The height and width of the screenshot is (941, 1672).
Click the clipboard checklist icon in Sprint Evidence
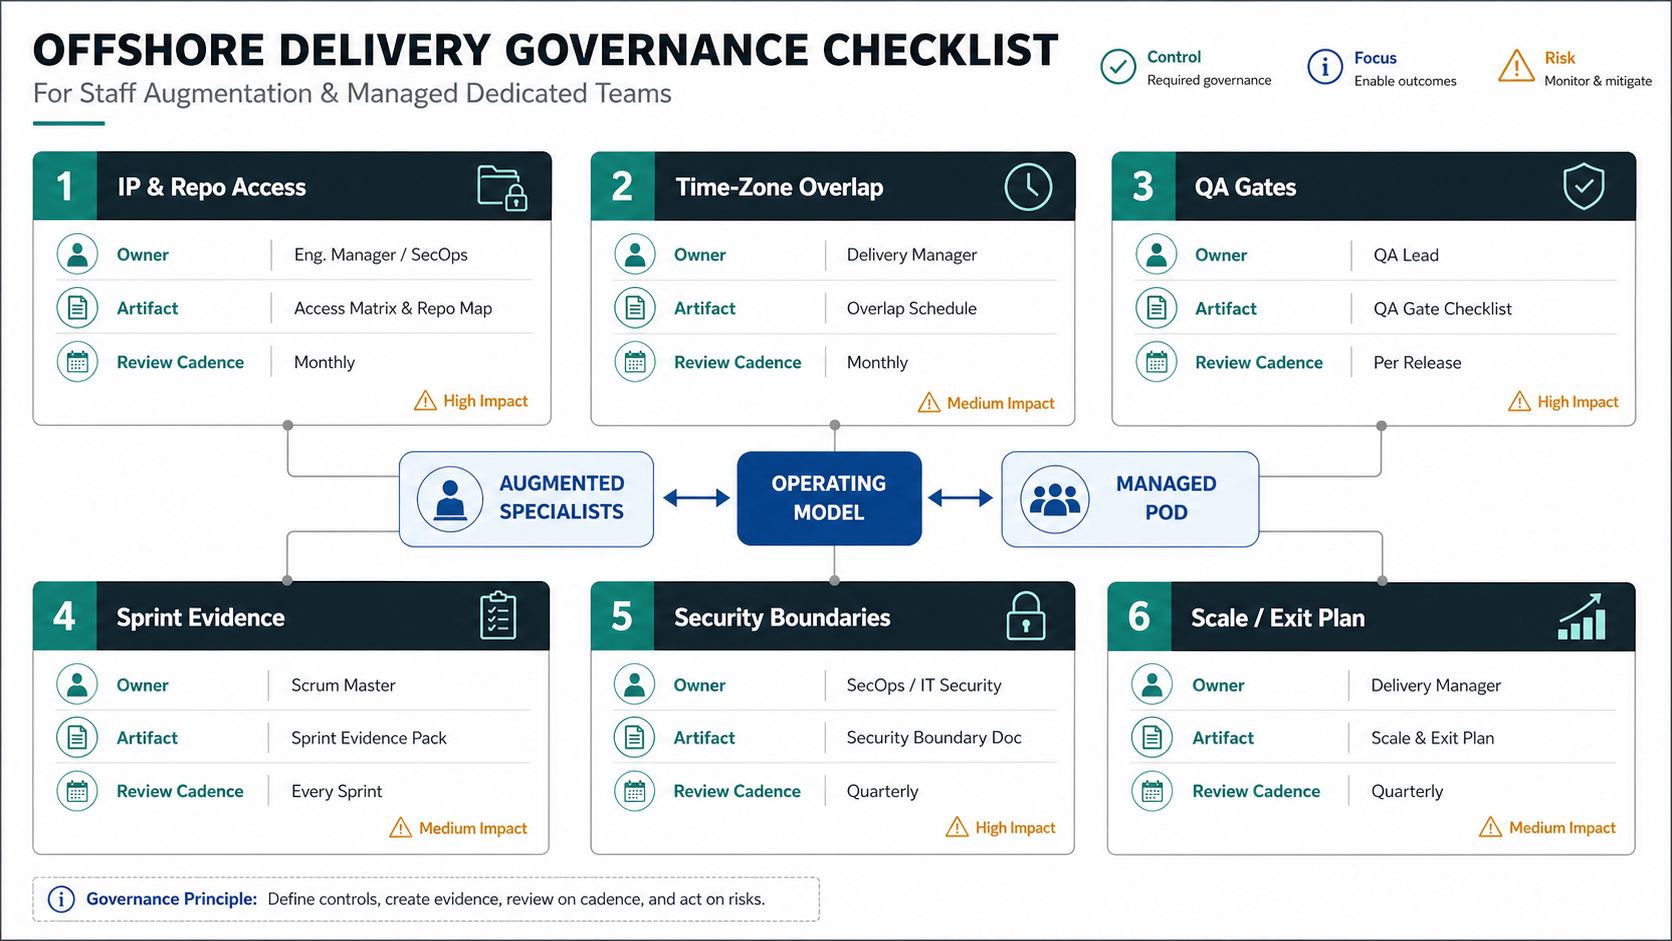498,616
